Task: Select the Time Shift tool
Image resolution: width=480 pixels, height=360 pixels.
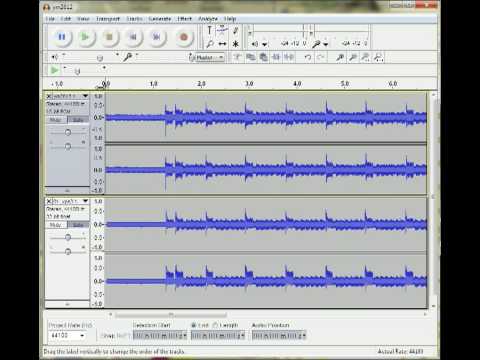Action: (x=222, y=44)
